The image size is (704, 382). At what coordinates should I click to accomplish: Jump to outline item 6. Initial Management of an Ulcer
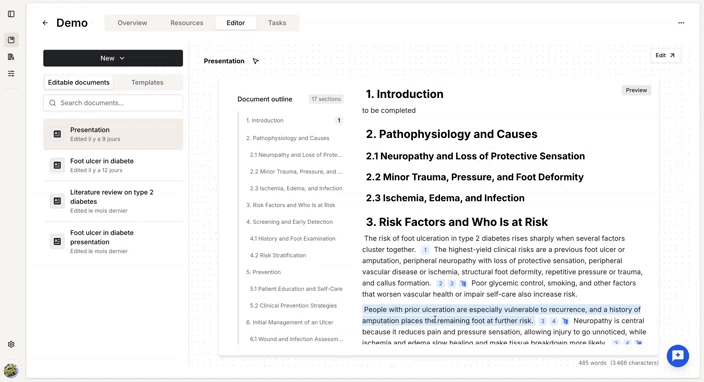point(290,322)
